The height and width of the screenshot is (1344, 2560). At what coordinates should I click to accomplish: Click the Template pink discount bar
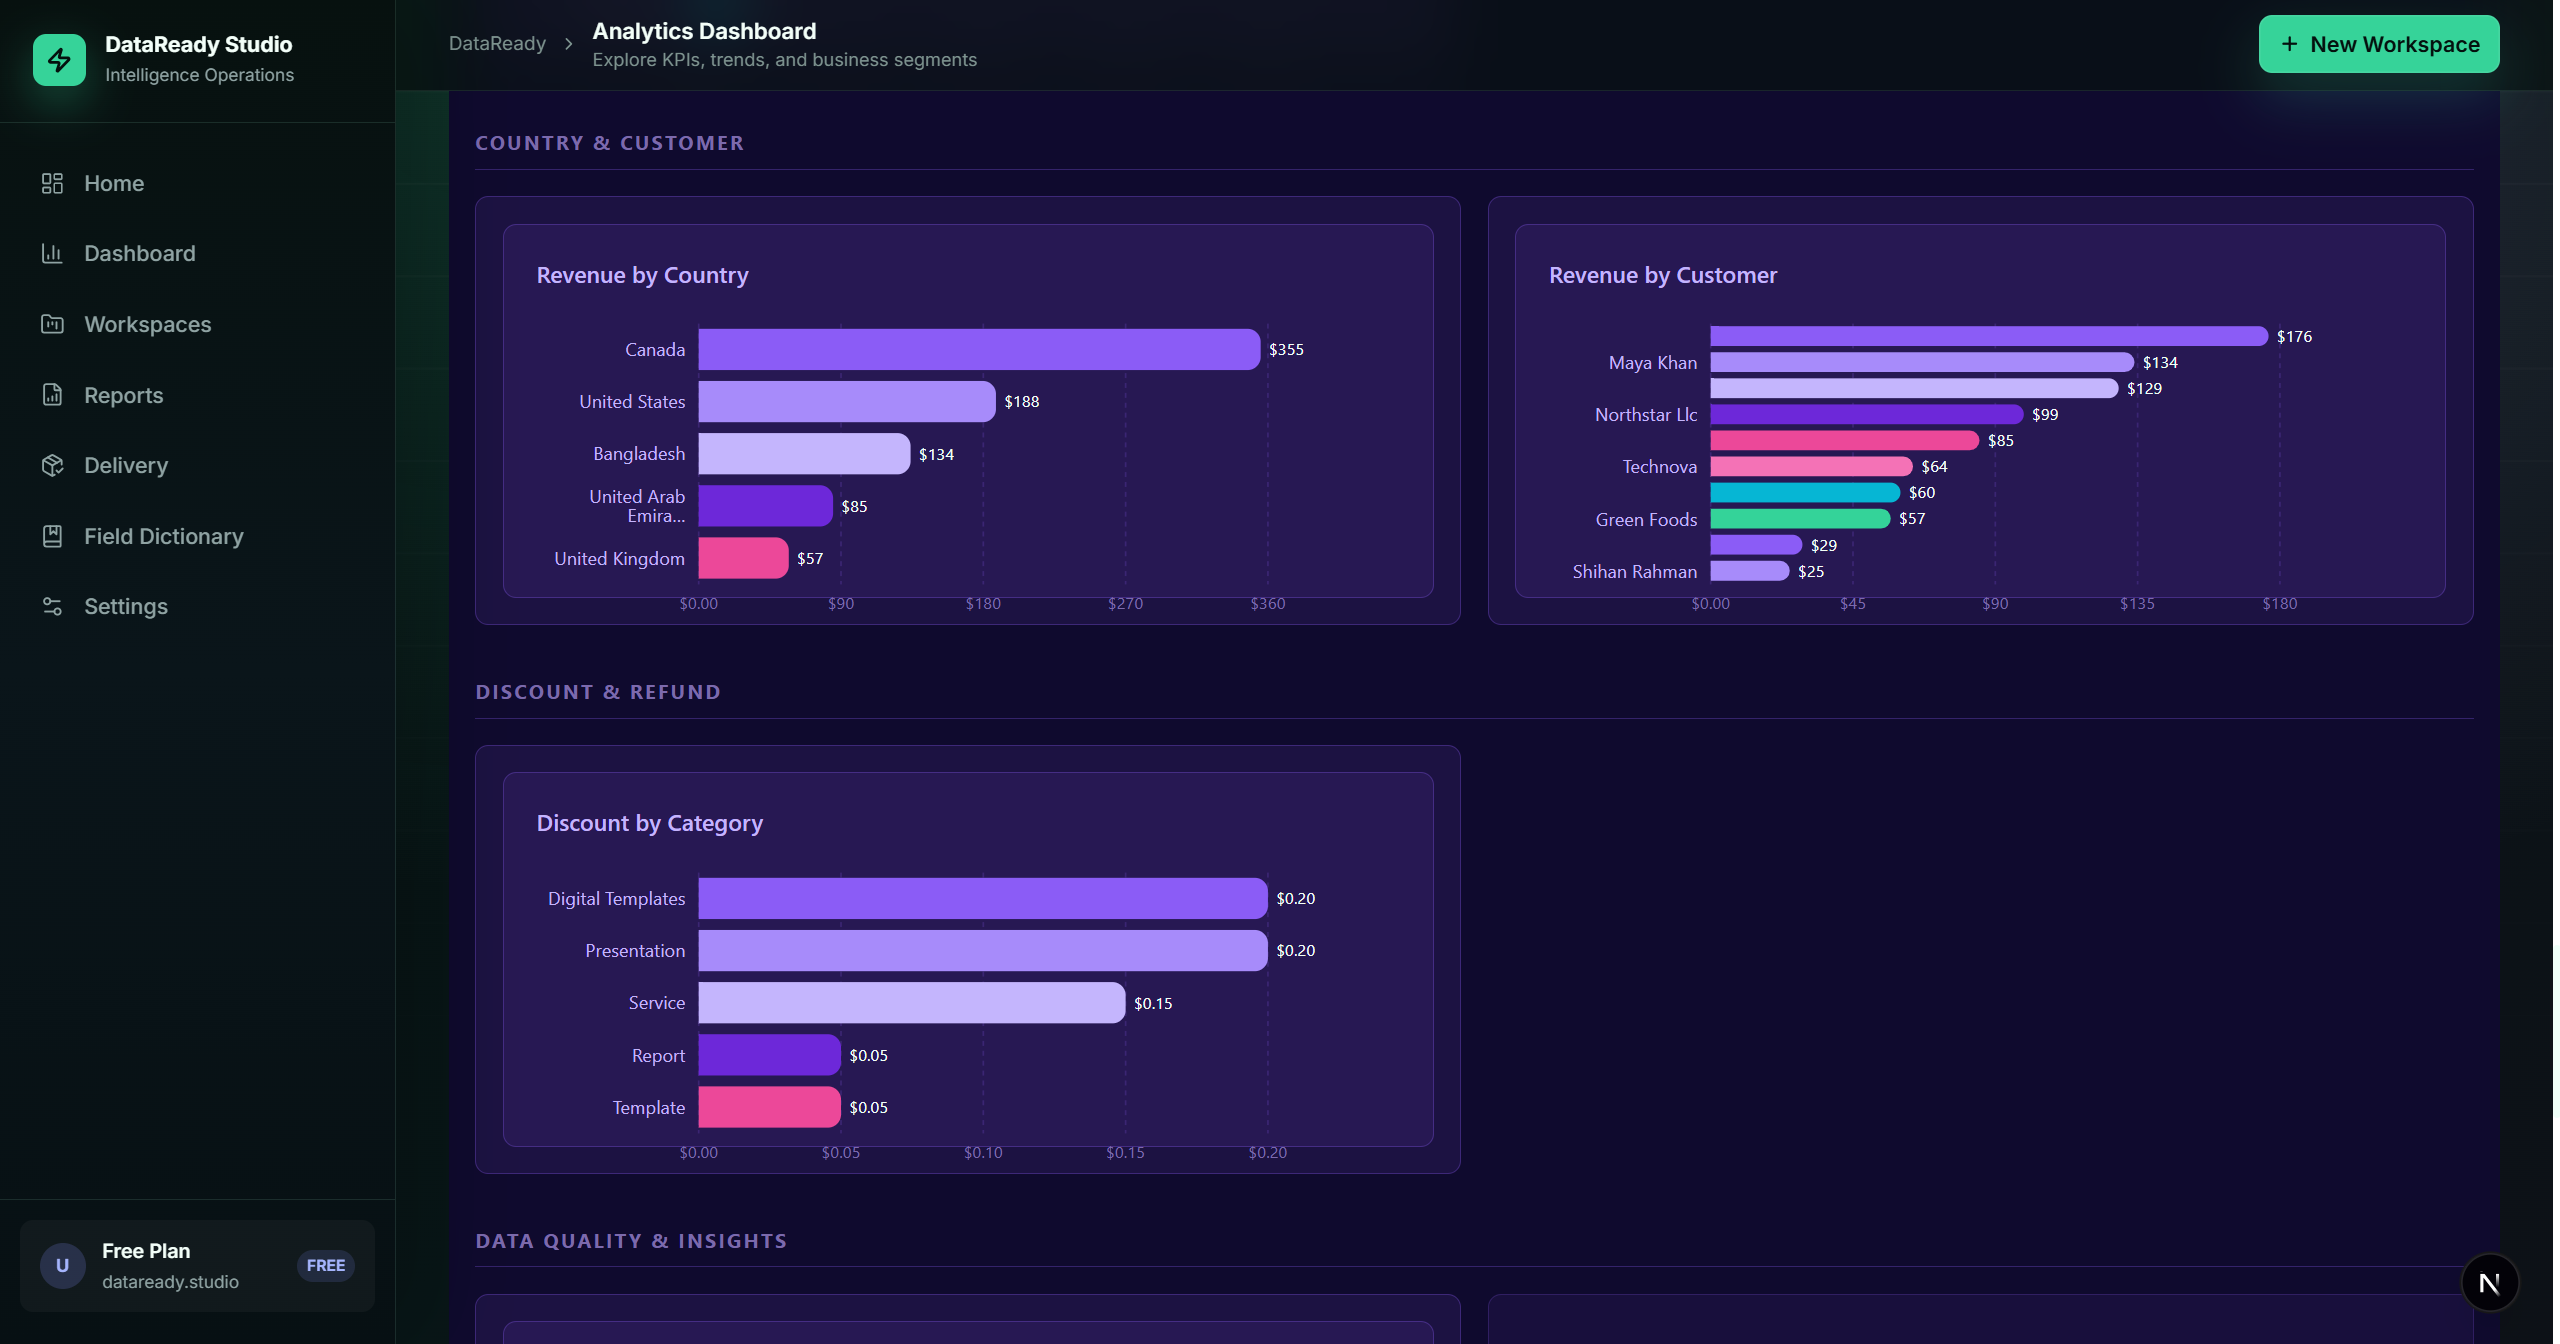(x=770, y=1107)
